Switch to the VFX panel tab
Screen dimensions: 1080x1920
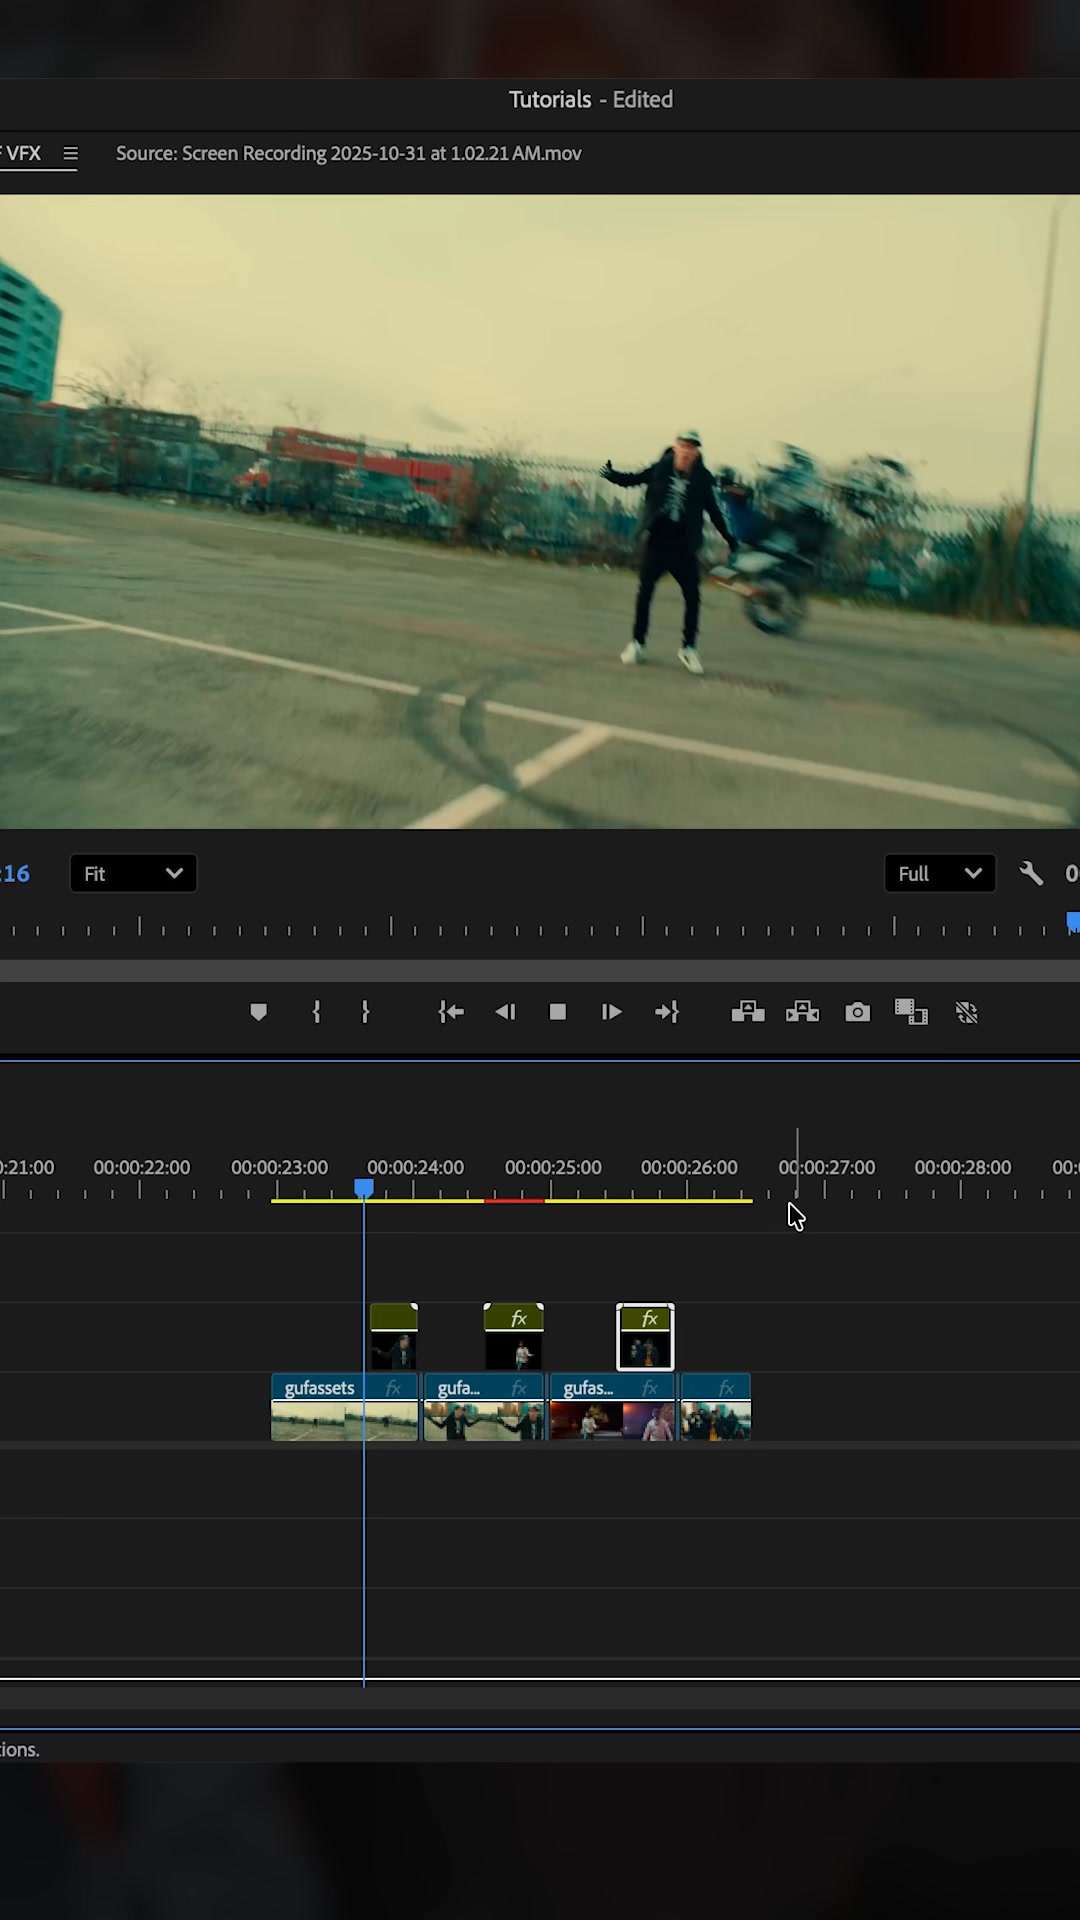21,153
